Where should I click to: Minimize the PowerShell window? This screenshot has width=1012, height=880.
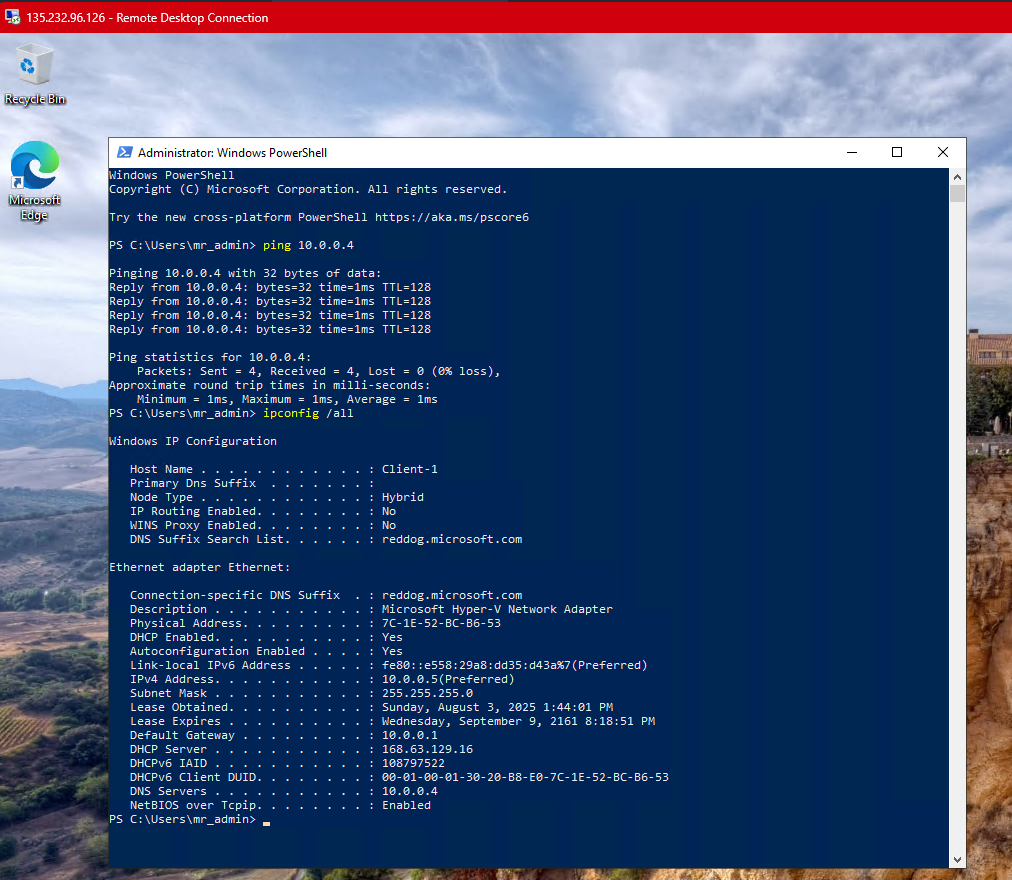tap(852, 152)
